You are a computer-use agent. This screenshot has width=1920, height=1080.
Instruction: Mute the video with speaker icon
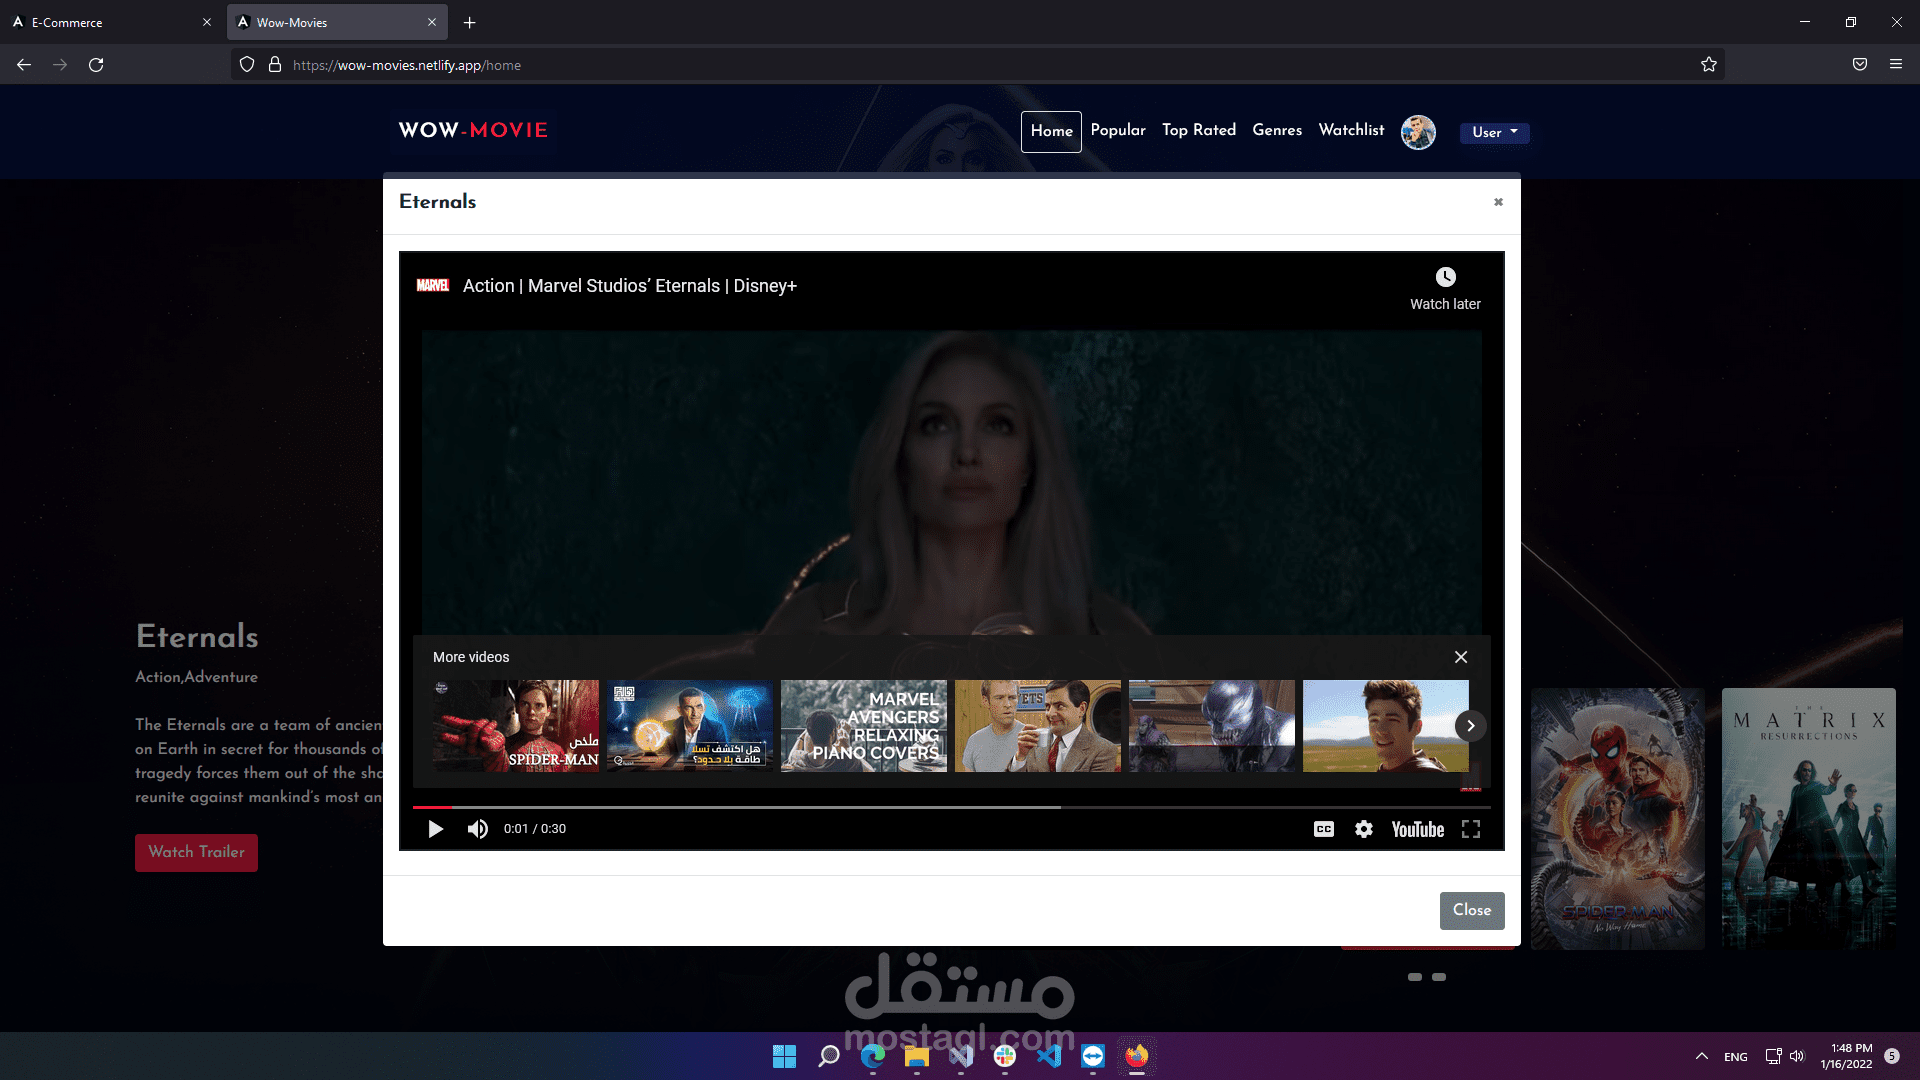(478, 829)
